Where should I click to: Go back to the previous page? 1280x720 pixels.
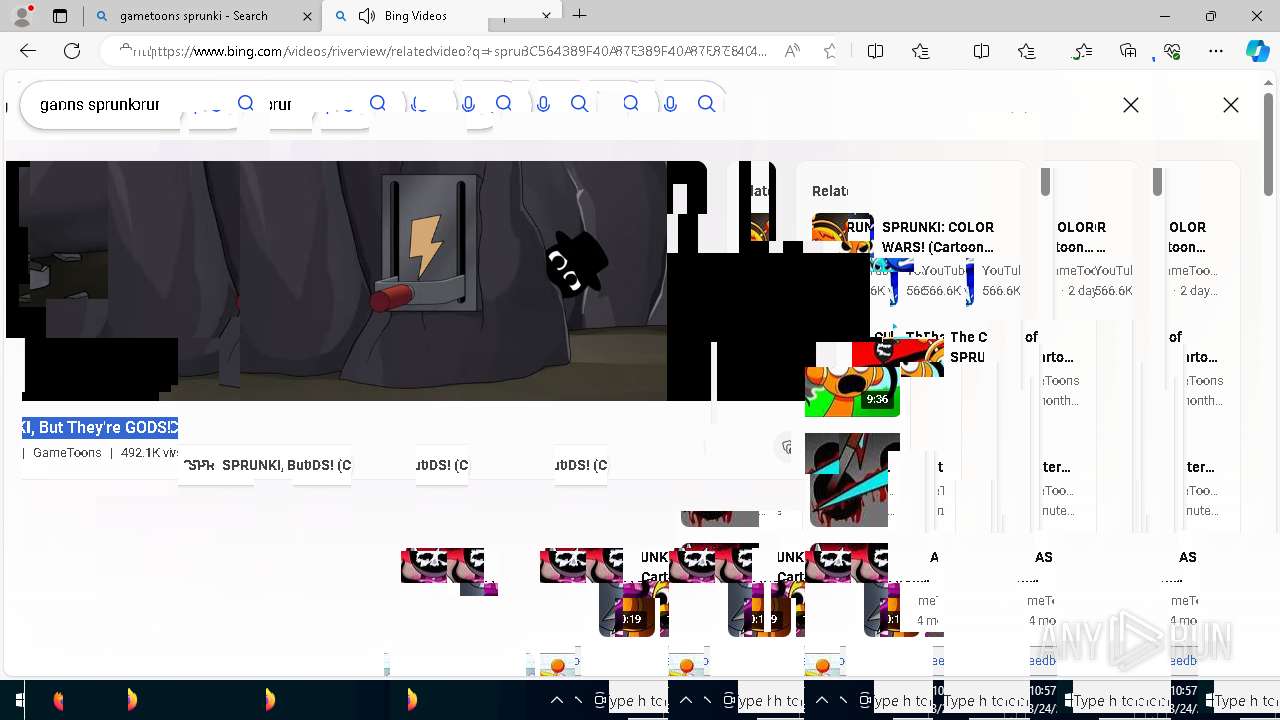point(28,51)
